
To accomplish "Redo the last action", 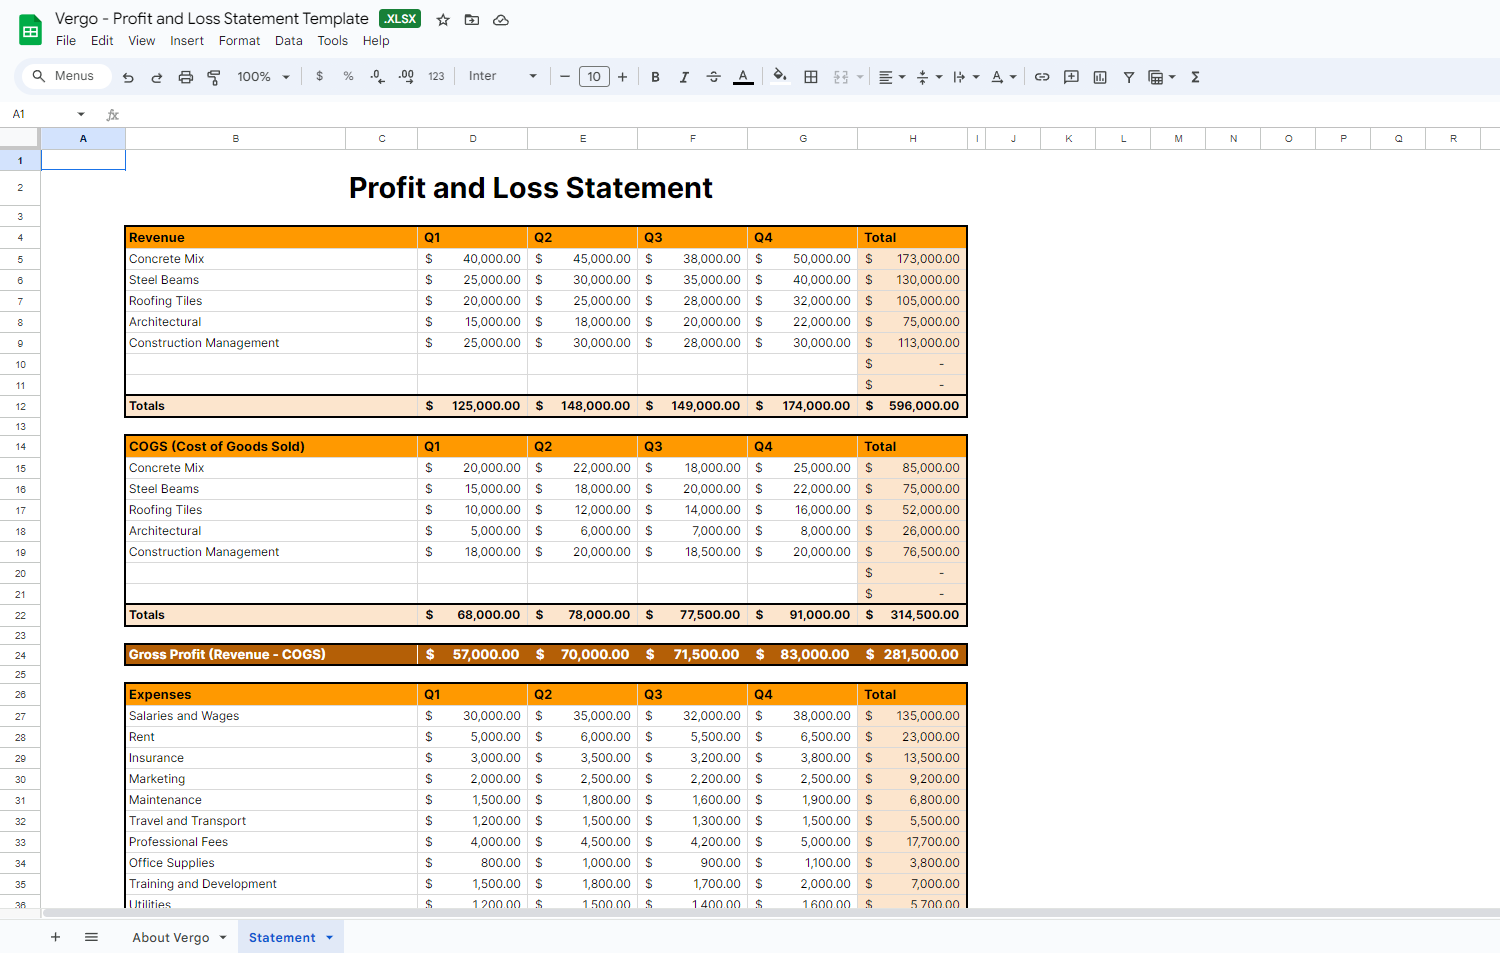I will point(157,77).
